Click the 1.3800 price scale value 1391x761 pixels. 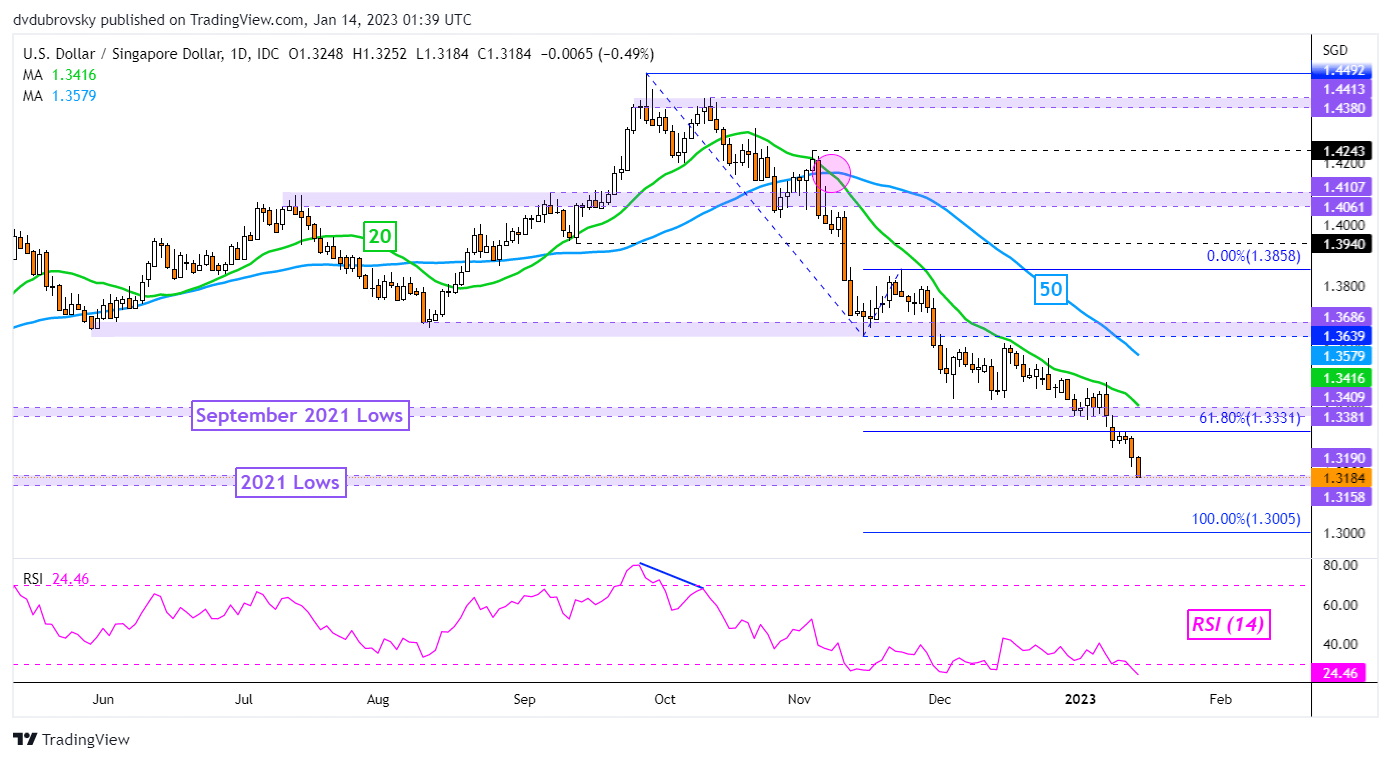1346,285
